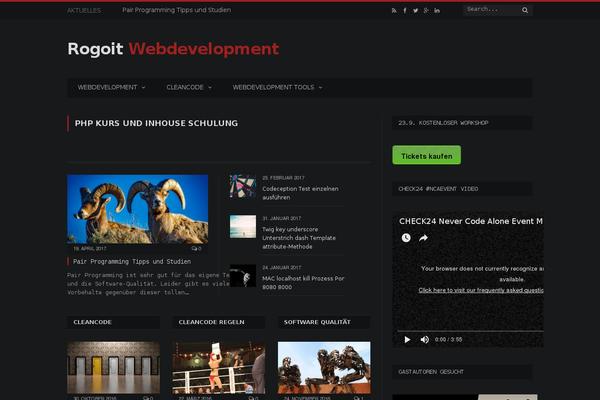Viewport: 600px width, 400px height.
Task: Click the CHECK24 #NCAEVENT VIDEO widget title
Action: click(x=438, y=189)
